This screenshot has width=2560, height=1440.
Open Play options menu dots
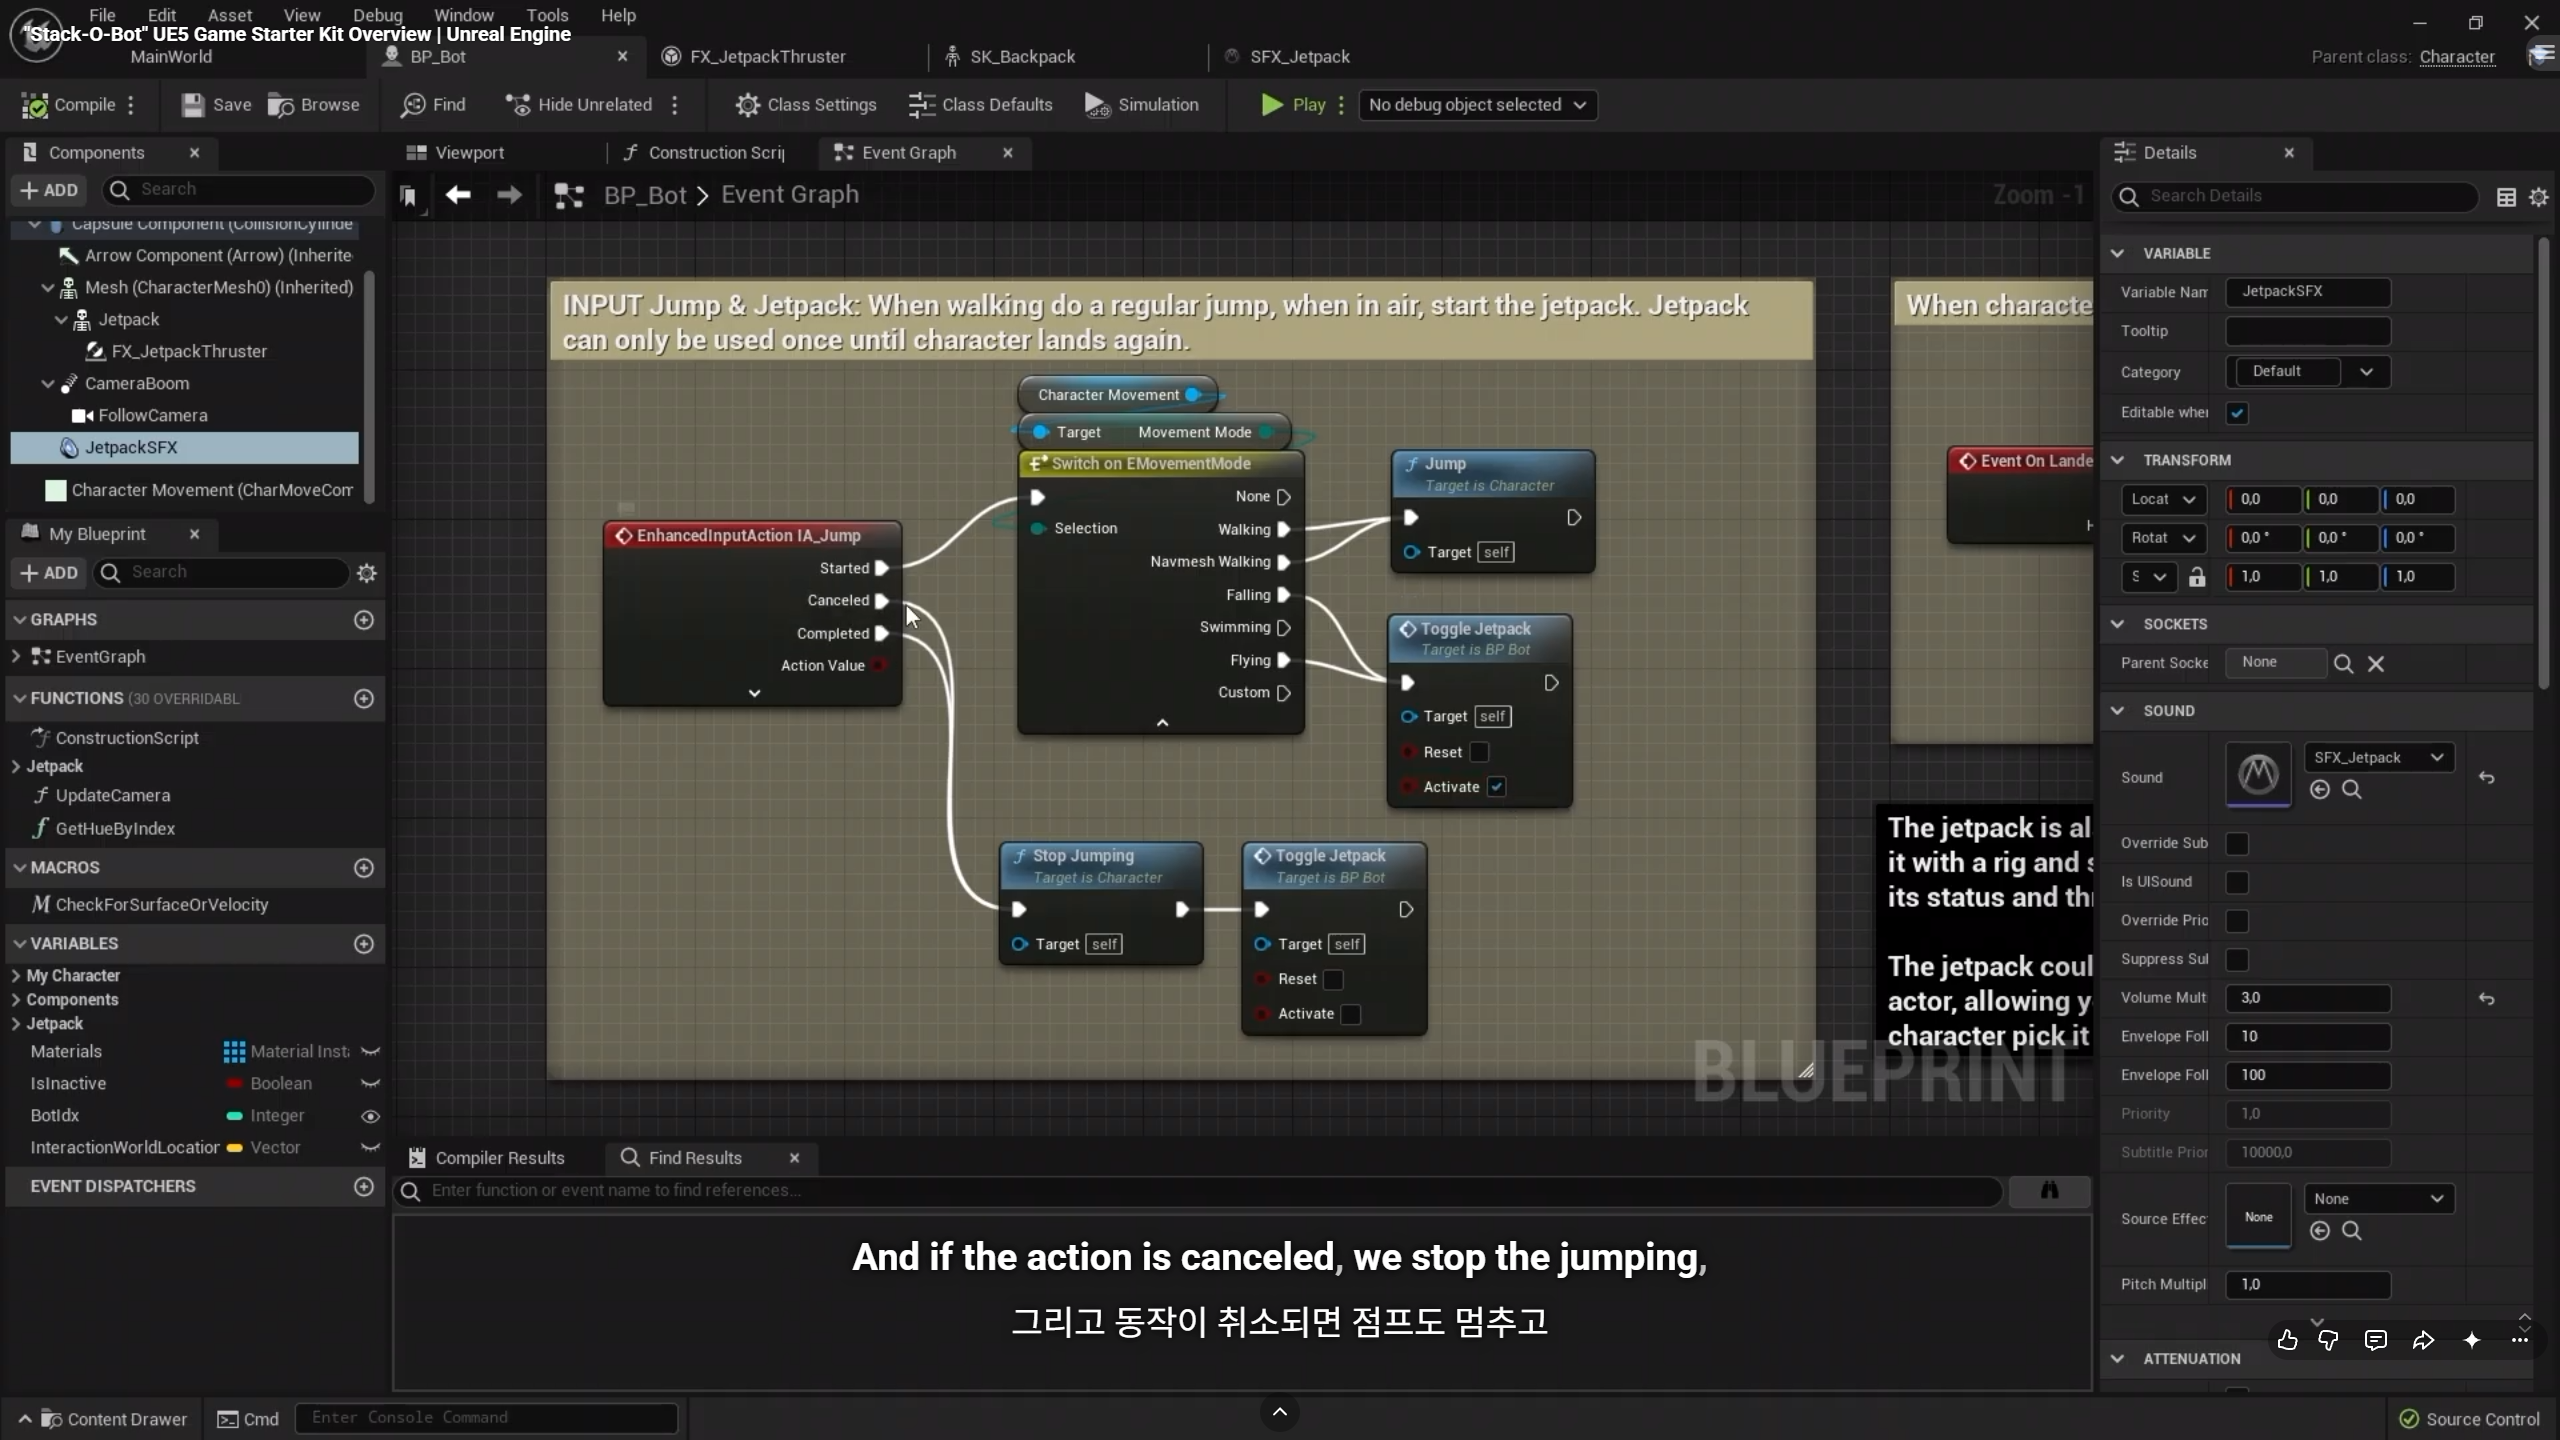[1341, 105]
